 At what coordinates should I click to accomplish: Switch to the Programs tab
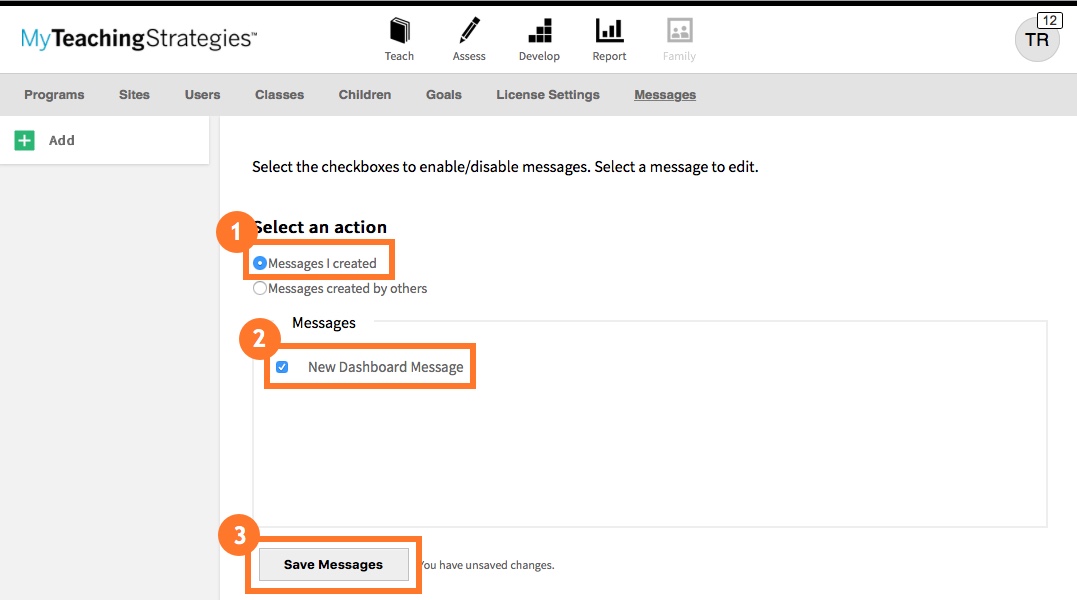click(54, 94)
